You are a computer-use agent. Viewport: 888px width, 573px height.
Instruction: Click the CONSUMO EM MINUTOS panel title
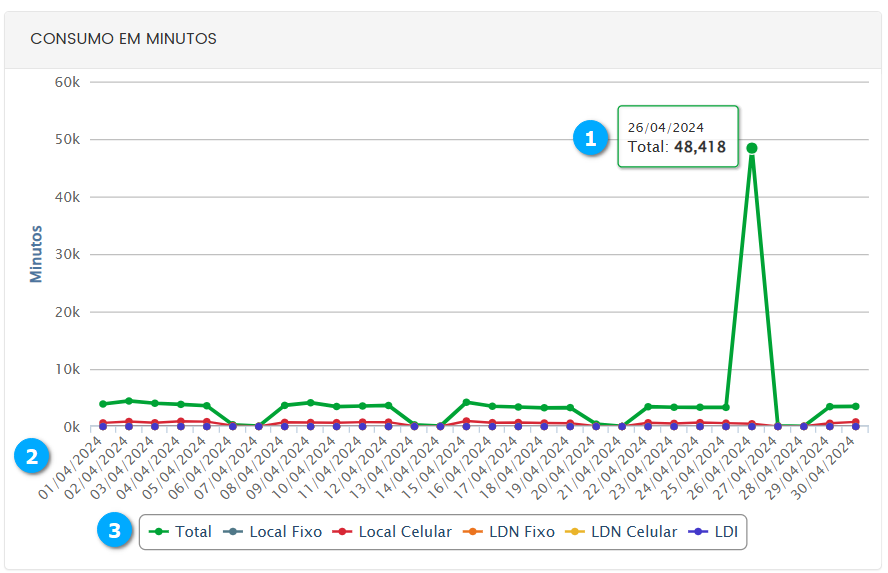[x=124, y=39]
